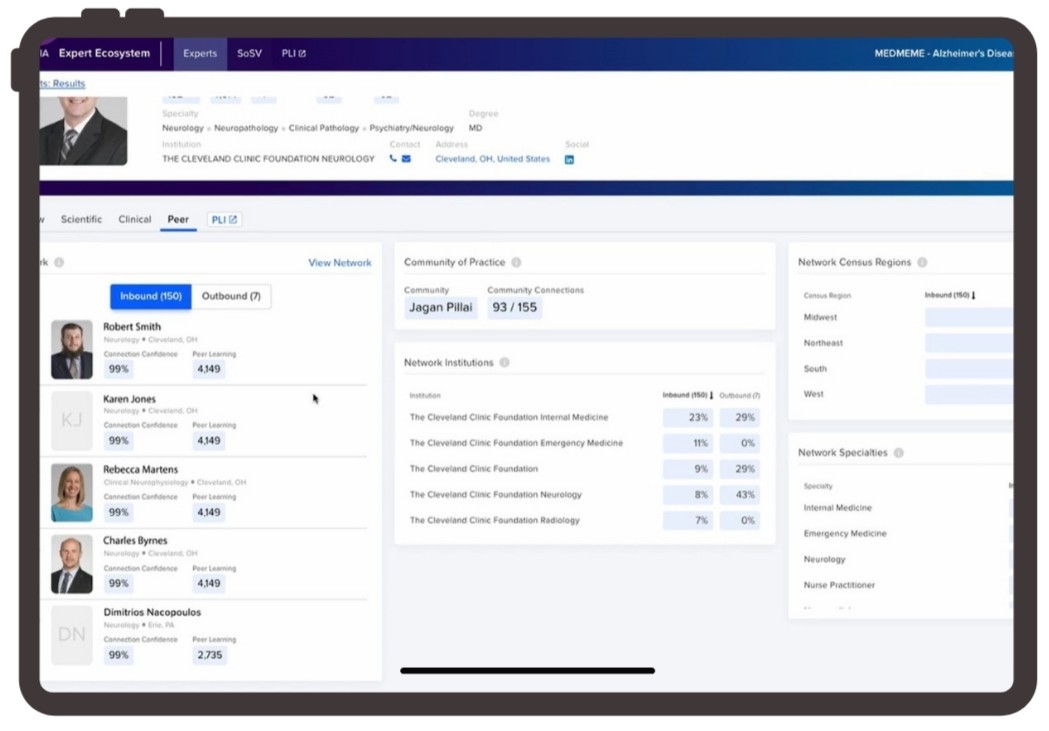Switch to the Peer tab
The image size is (1049, 731).
coord(178,219)
